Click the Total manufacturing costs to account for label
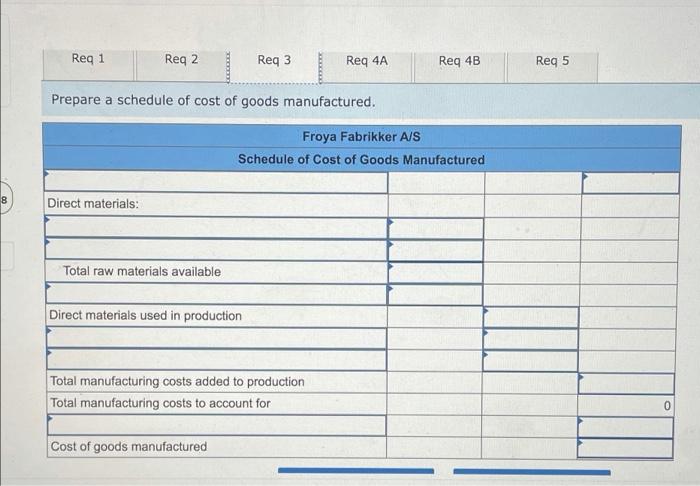This screenshot has height=486, width=700. pyautogui.click(x=160, y=403)
